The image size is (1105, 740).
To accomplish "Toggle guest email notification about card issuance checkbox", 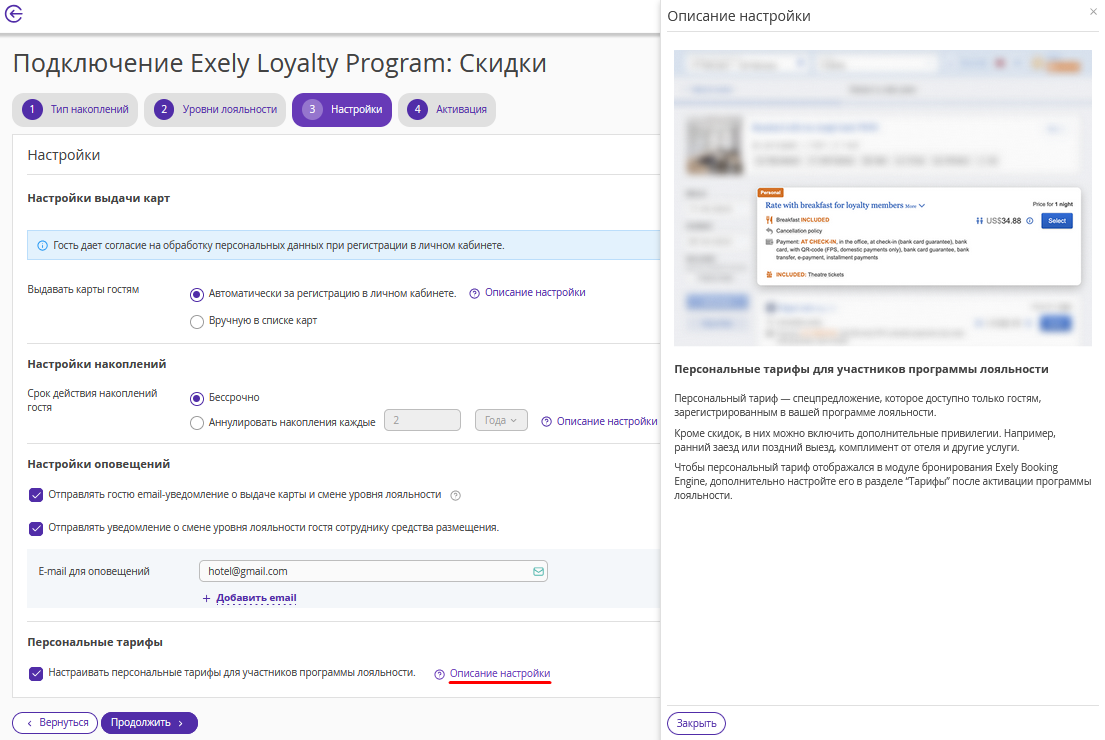I will coord(36,495).
